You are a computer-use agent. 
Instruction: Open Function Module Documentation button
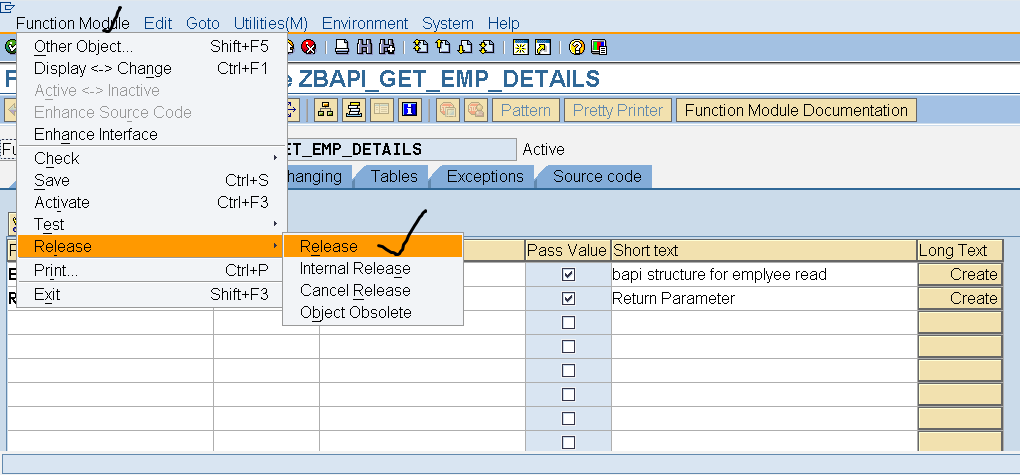pyautogui.click(x=796, y=110)
